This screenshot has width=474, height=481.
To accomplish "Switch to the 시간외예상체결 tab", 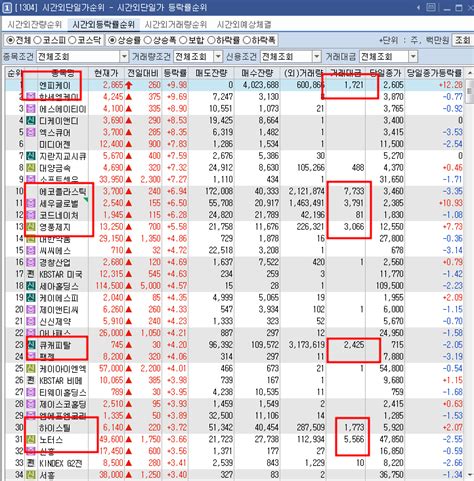I will [x=244, y=25].
